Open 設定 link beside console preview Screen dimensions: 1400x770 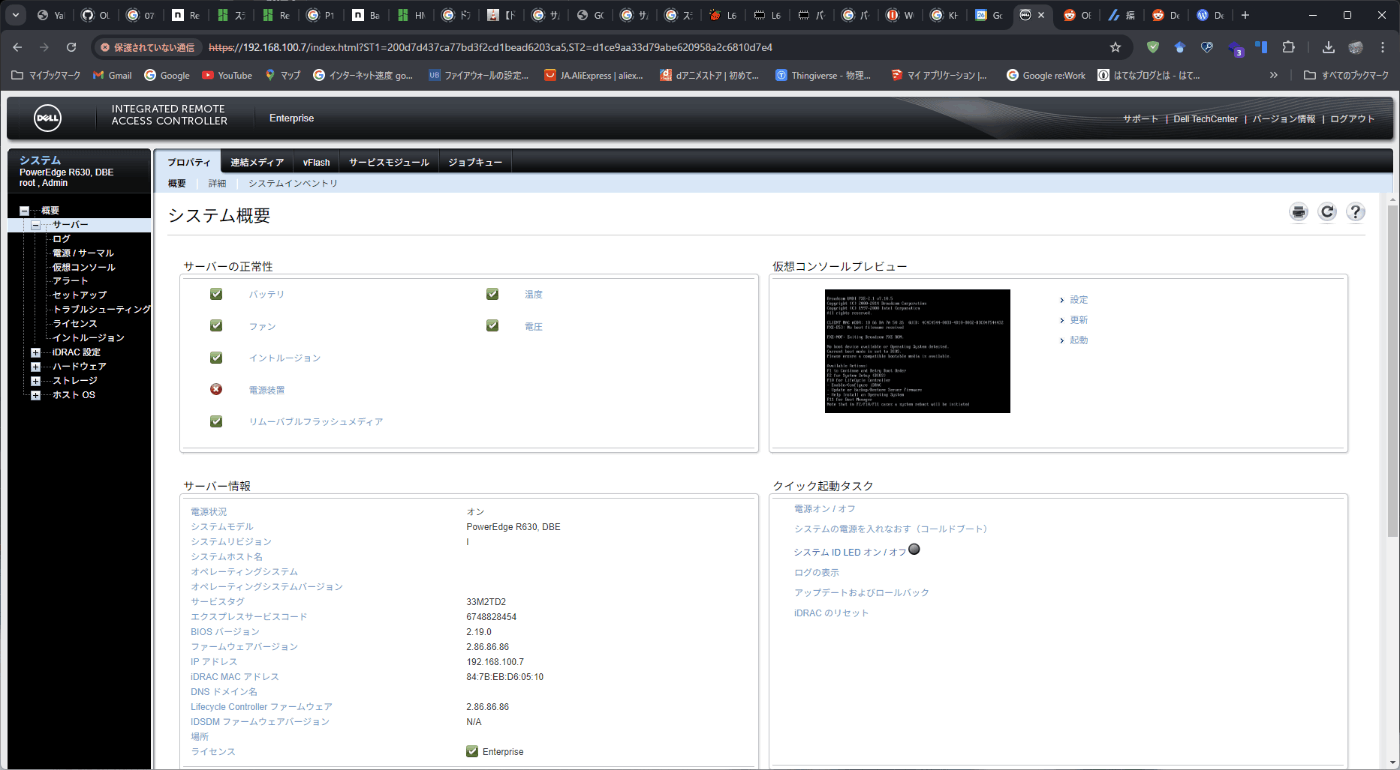pos(1078,300)
